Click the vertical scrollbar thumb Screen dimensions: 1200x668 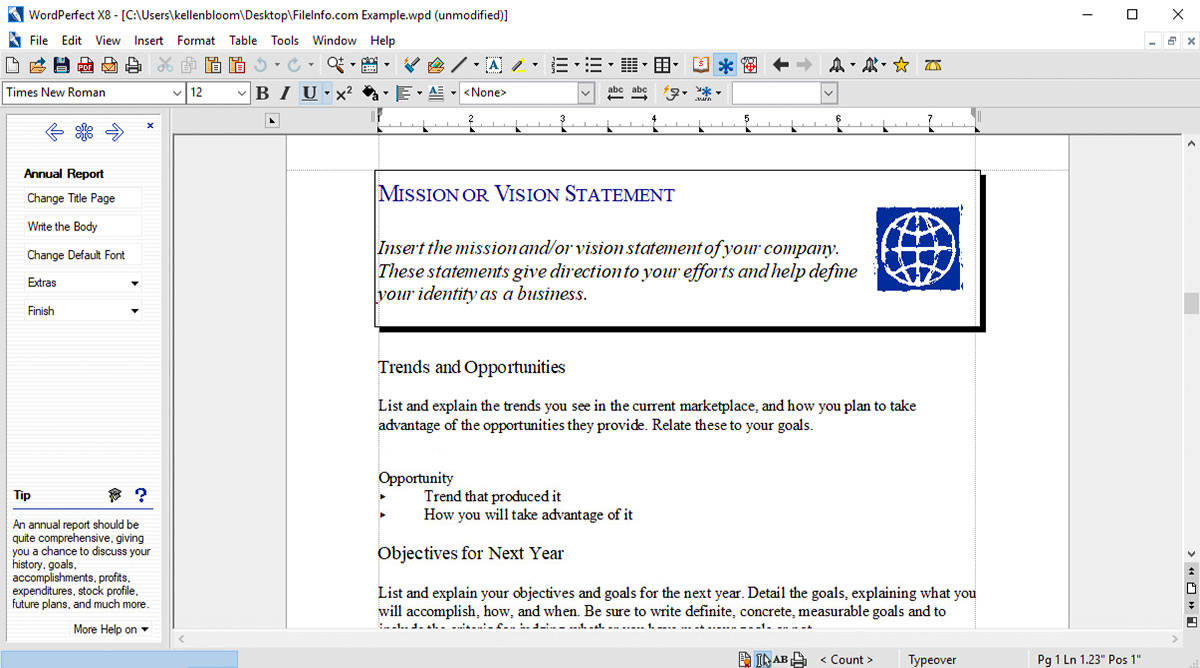1190,303
